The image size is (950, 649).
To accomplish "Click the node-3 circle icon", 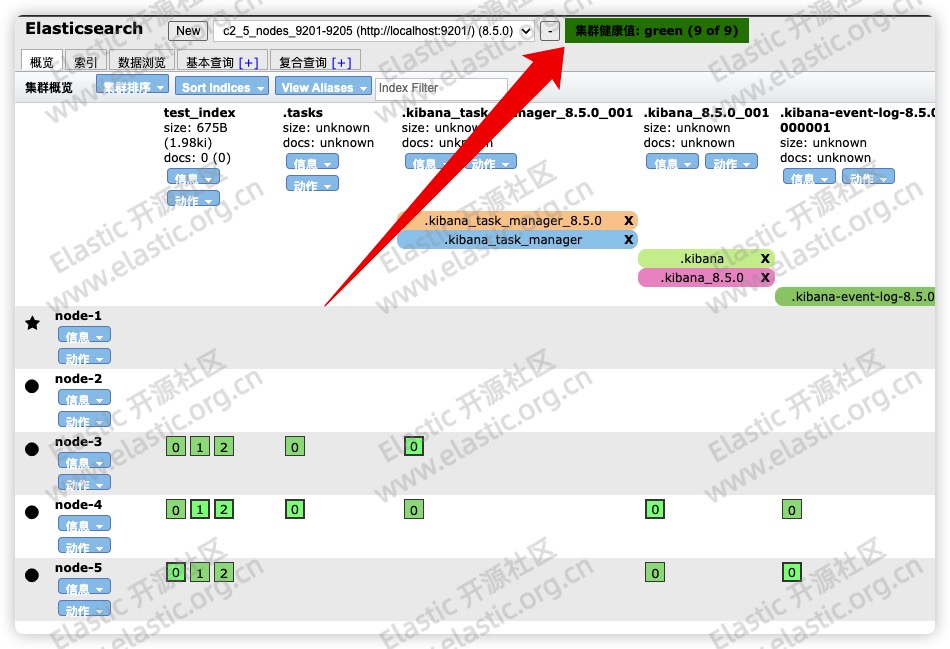I will click(x=32, y=449).
